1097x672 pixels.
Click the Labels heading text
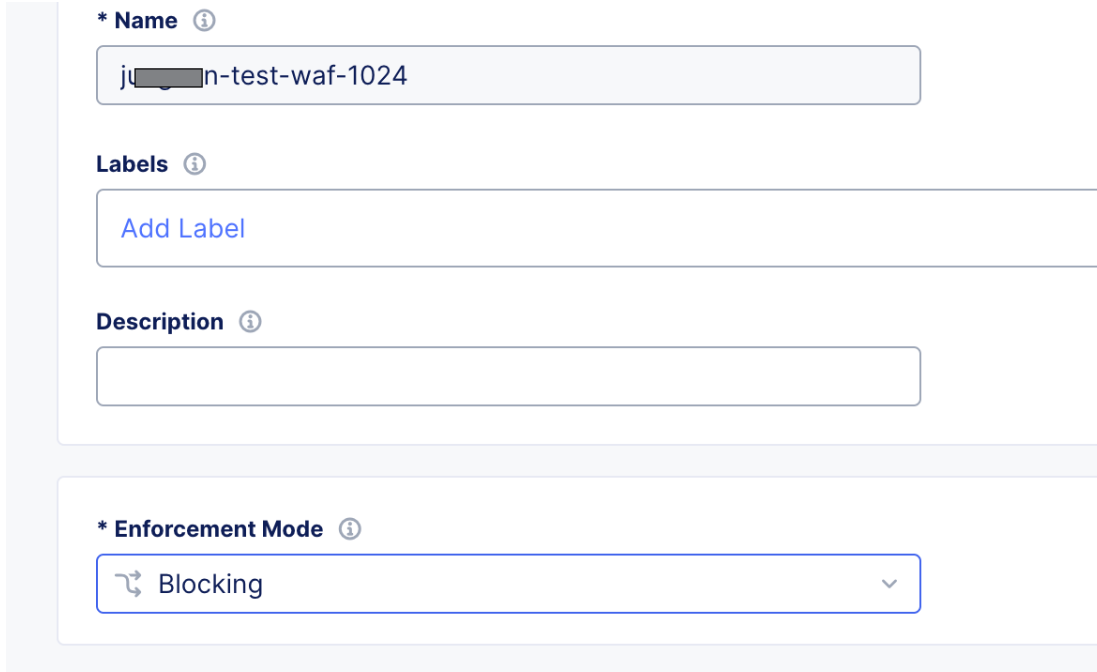(x=131, y=164)
